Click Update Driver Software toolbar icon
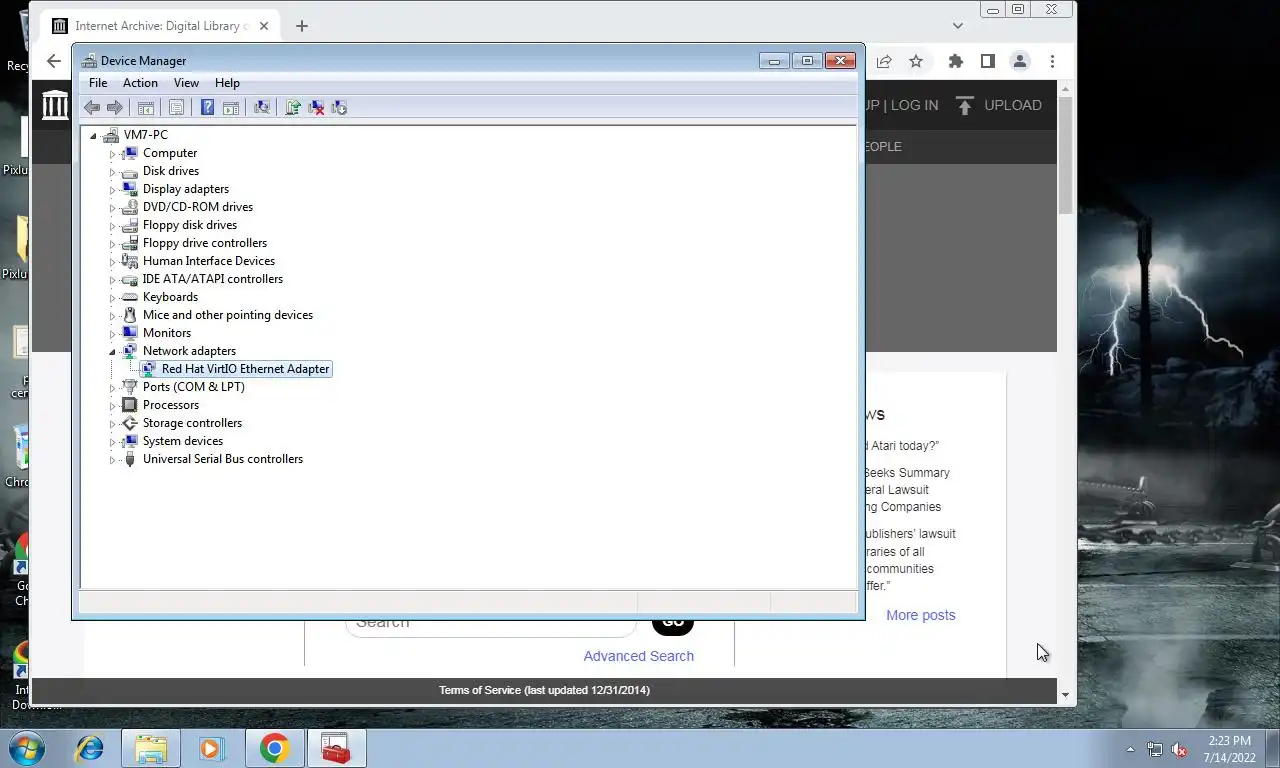 click(x=293, y=107)
